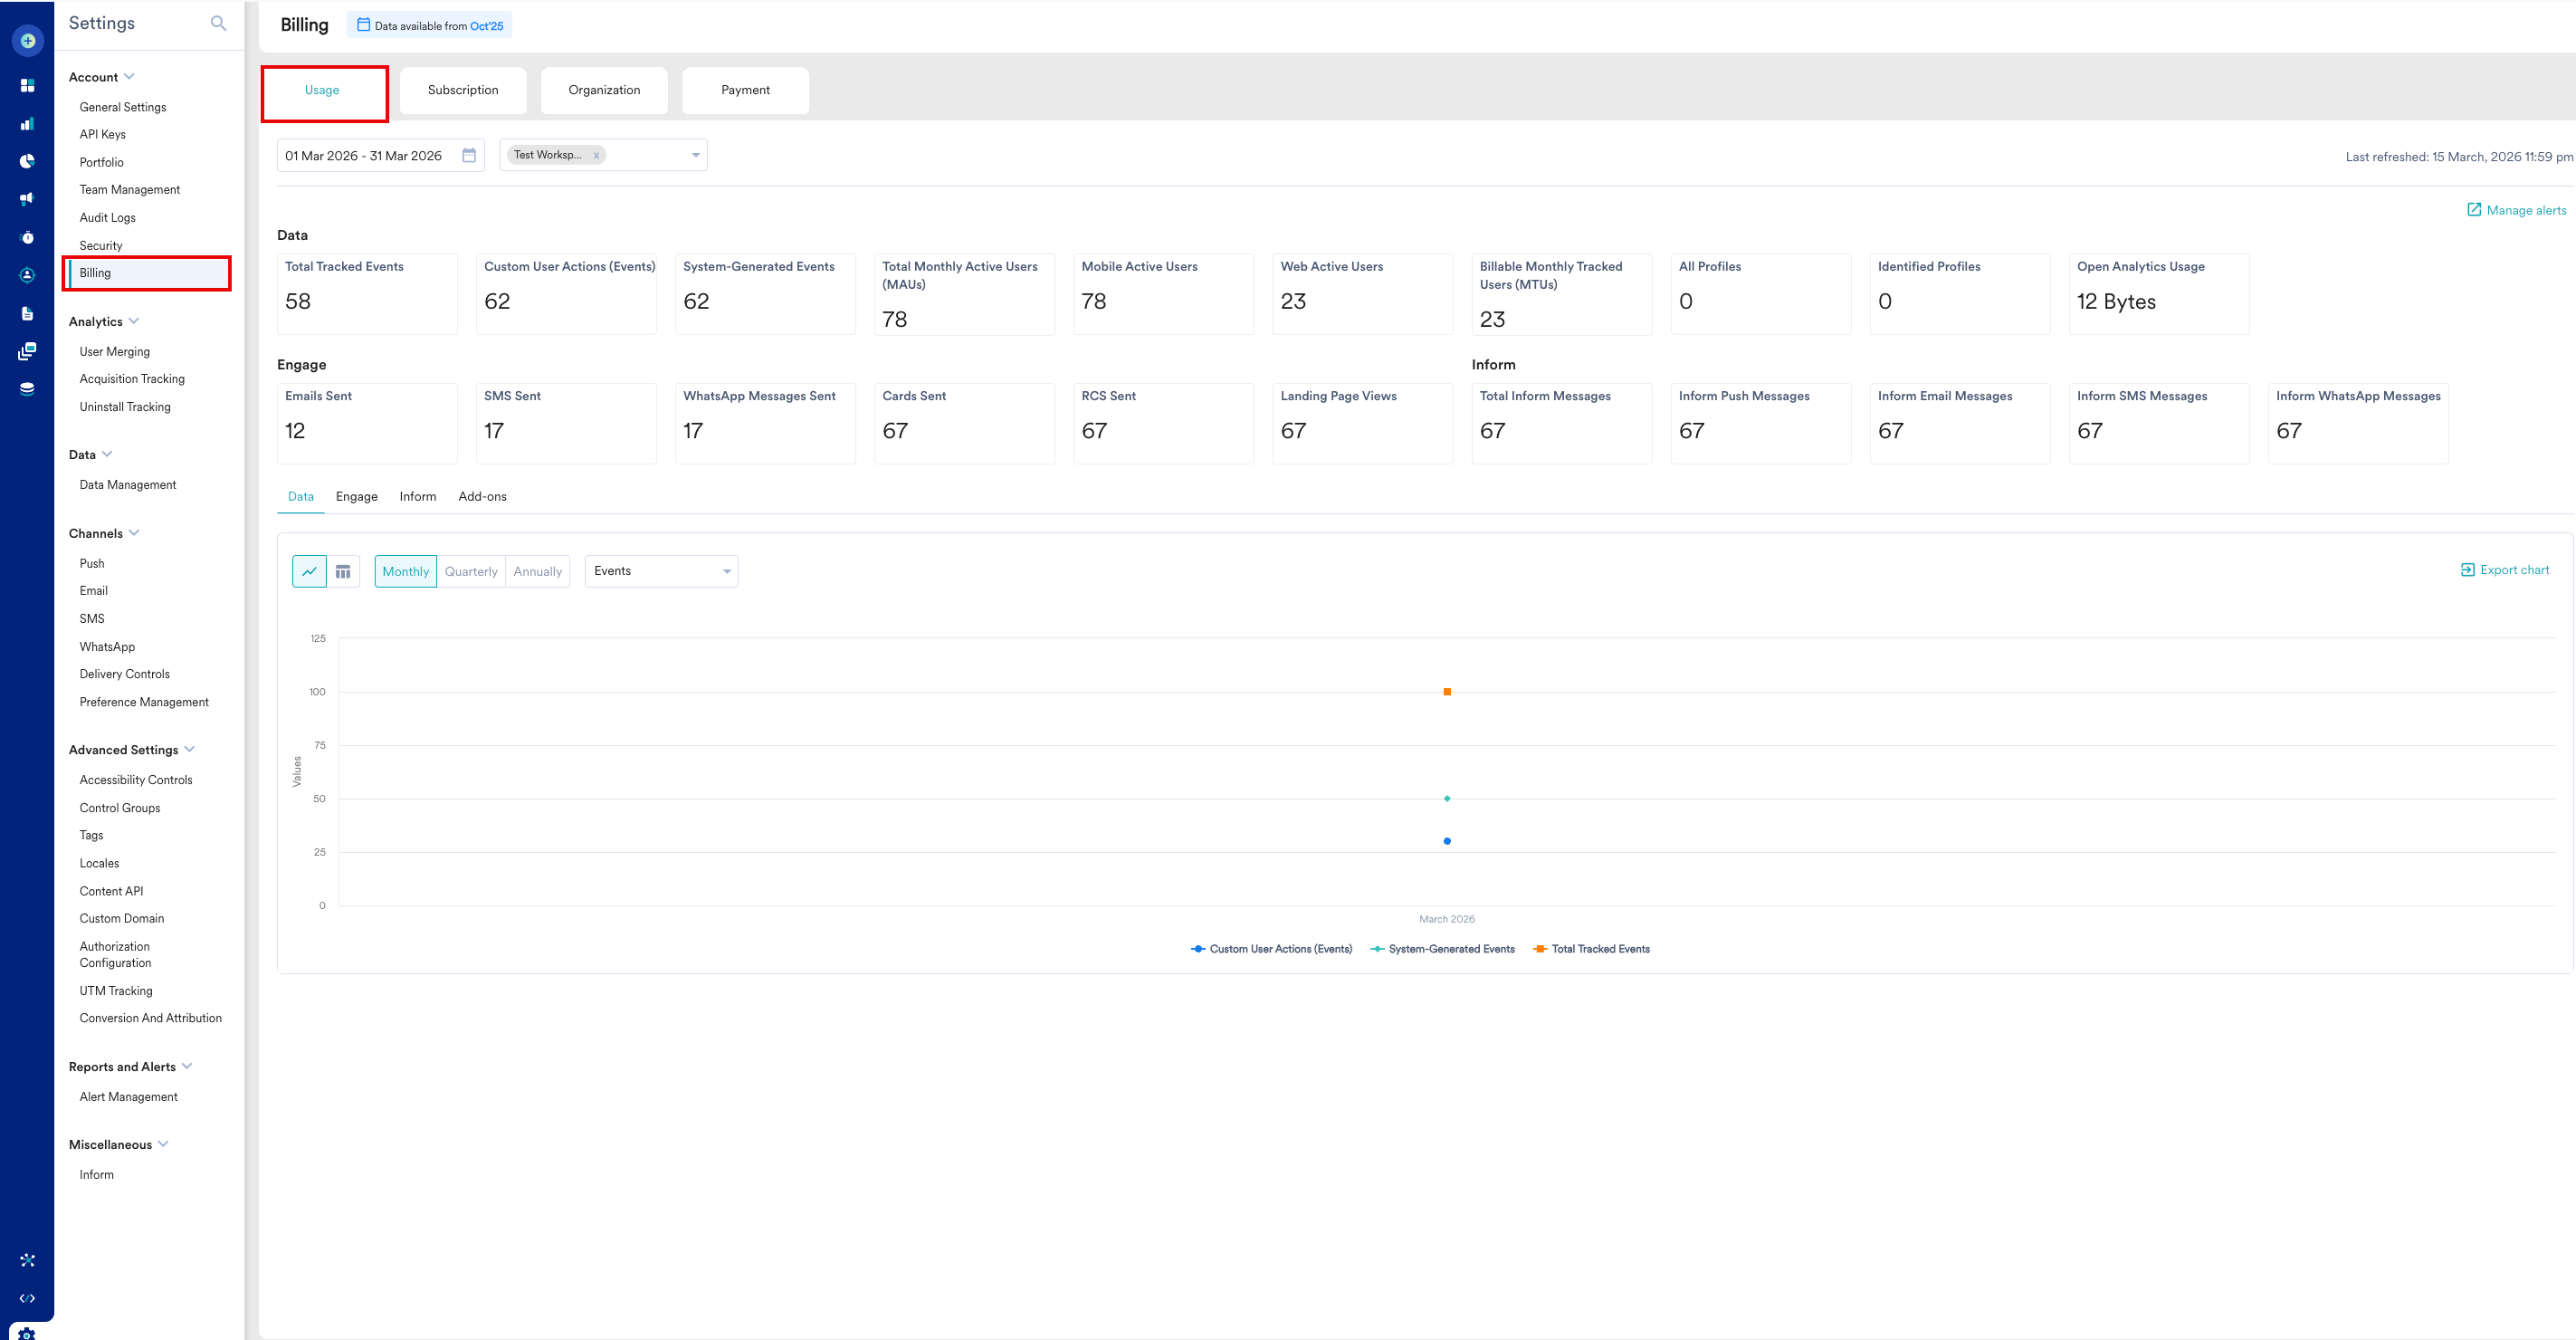Open the workspace selector dropdown arrow
Image resolution: width=2576 pixels, height=1340 pixels.
pos(695,155)
